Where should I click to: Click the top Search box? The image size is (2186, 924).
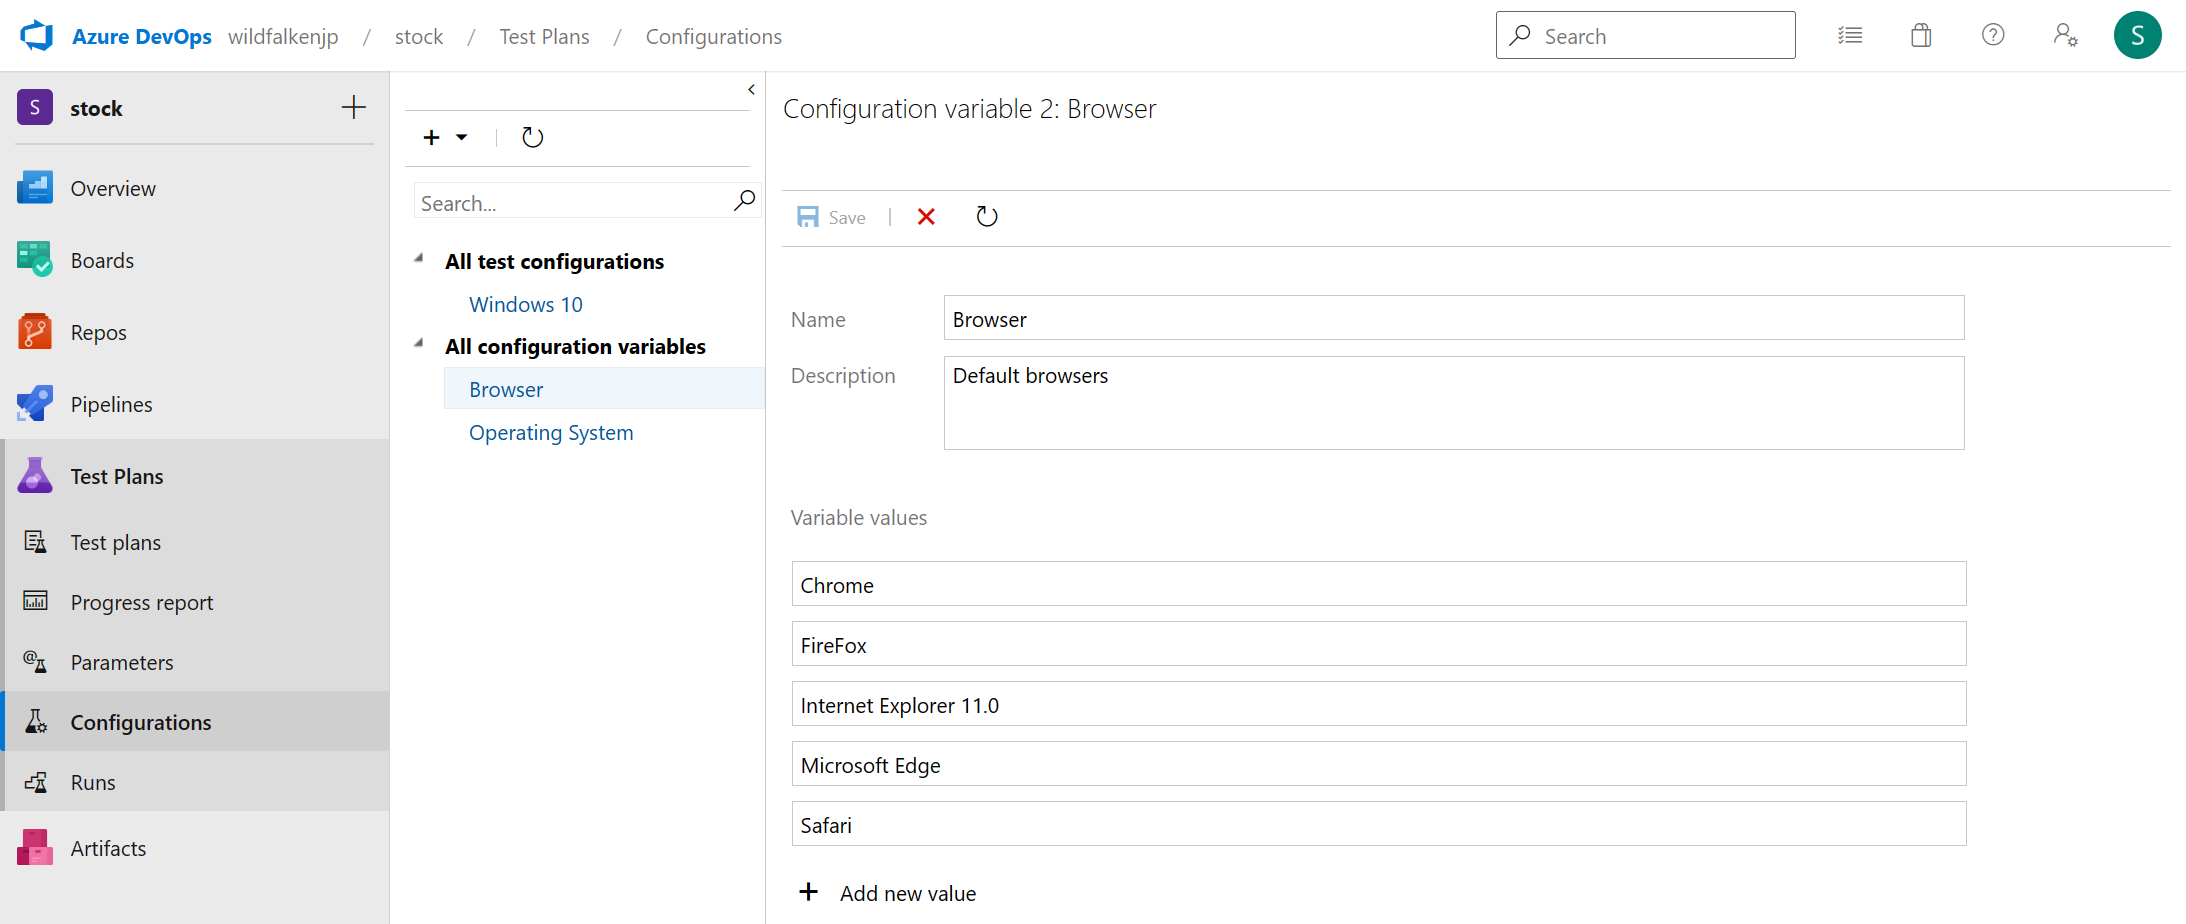tap(1646, 36)
